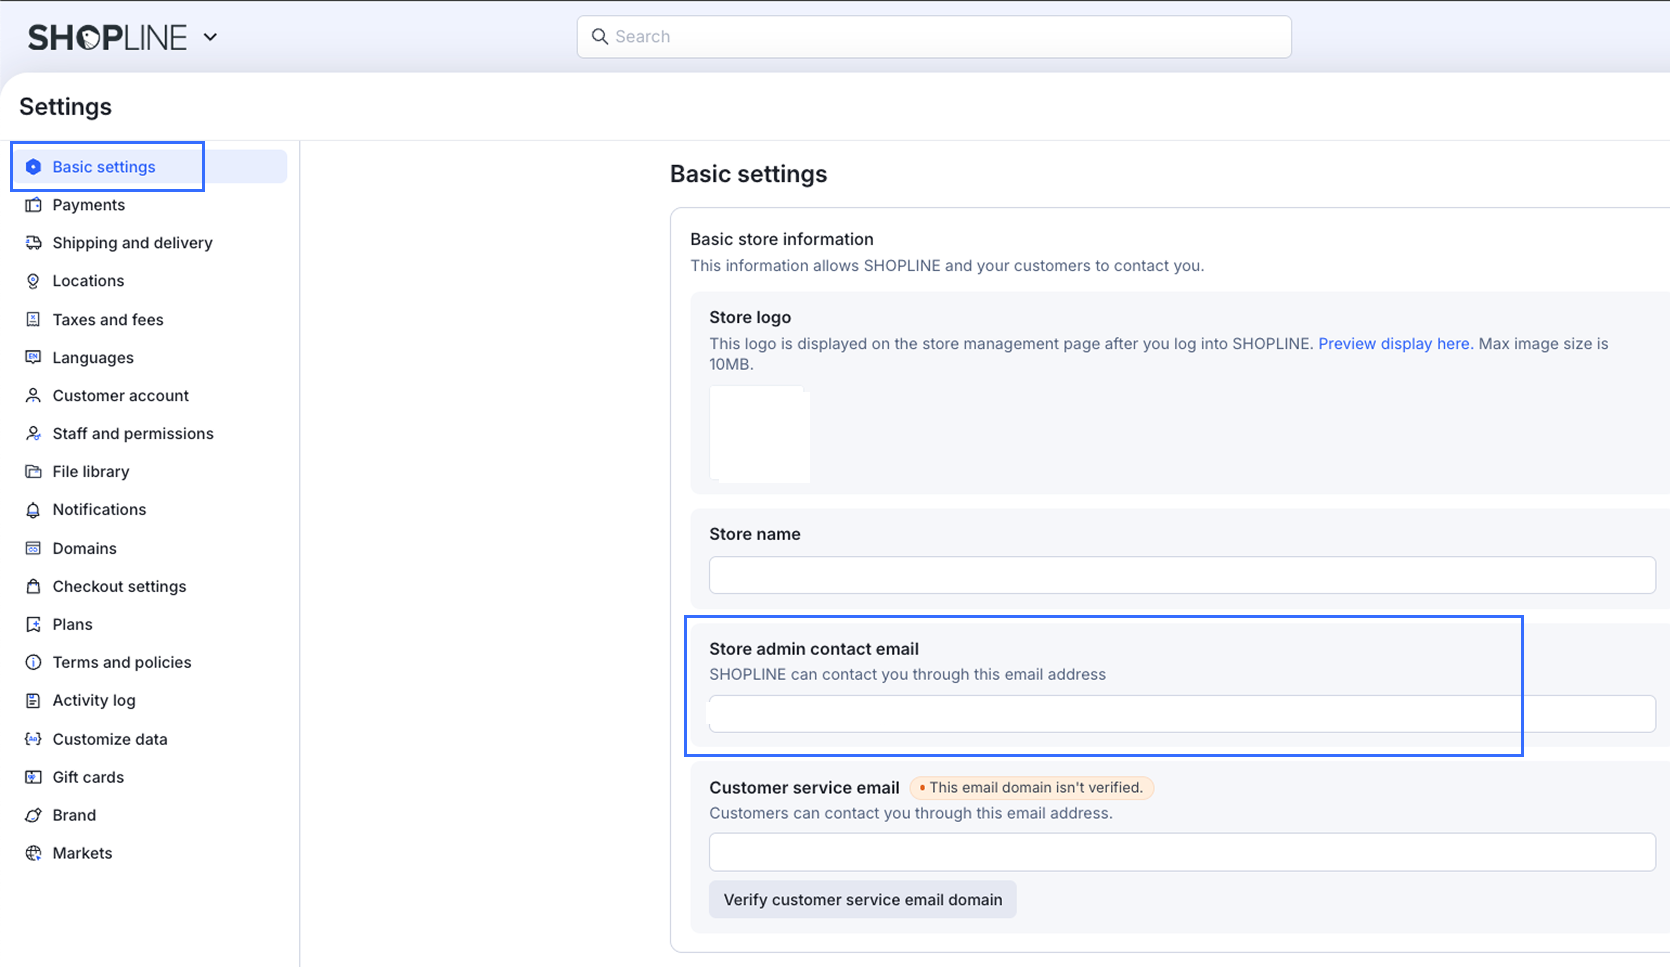This screenshot has width=1670, height=967.
Task: Click the Payments sidebar icon
Action: (x=33, y=205)
